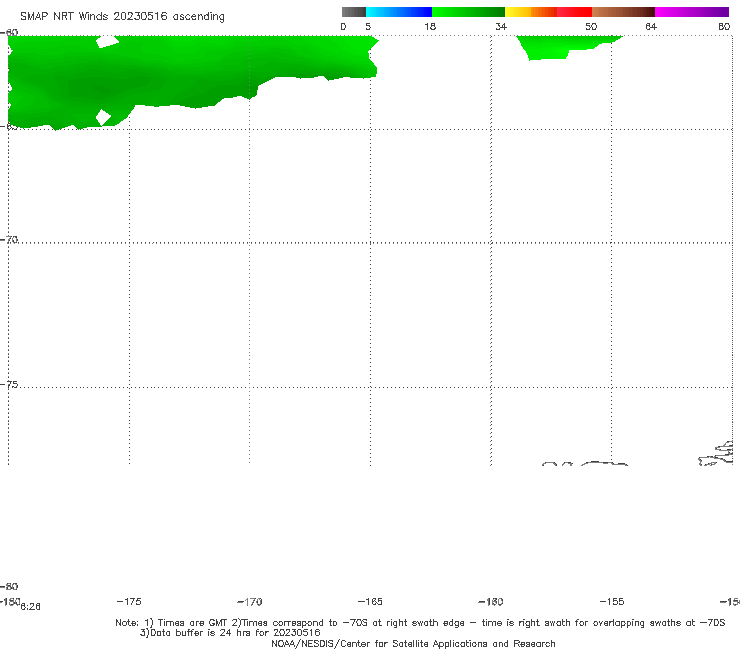The image size is (740, 650).
Task: Click the color bar label '18'
Action: tap(430, 27)
